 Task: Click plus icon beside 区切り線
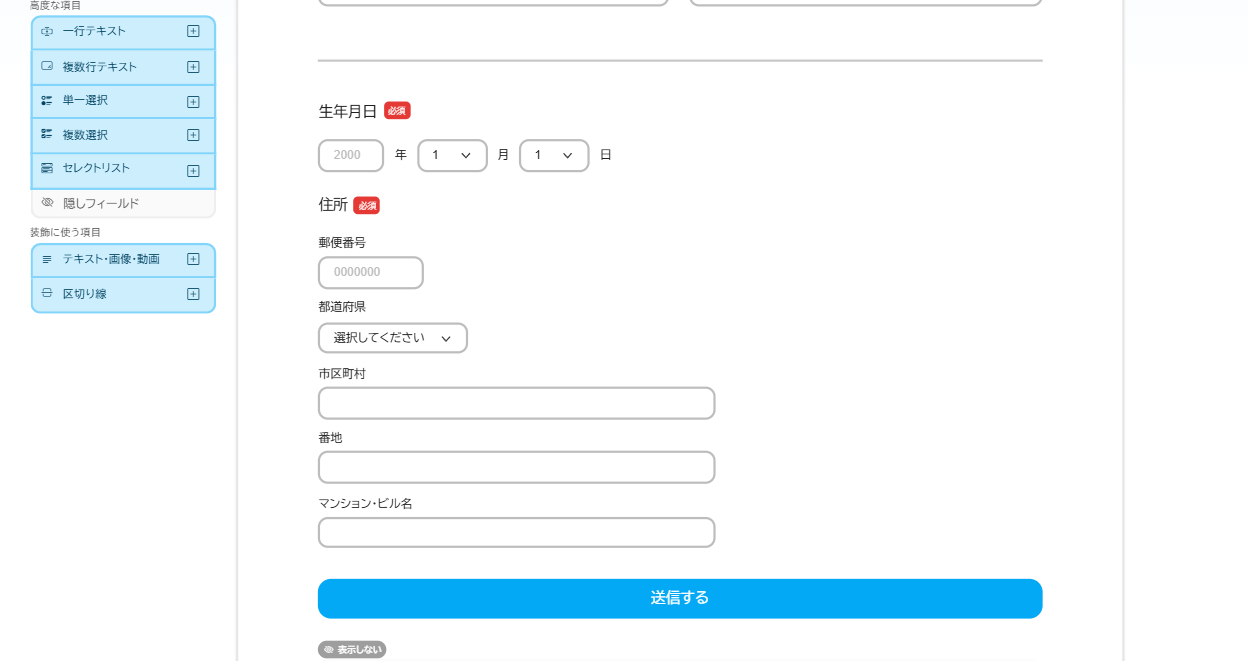click(x=193, y=294)
